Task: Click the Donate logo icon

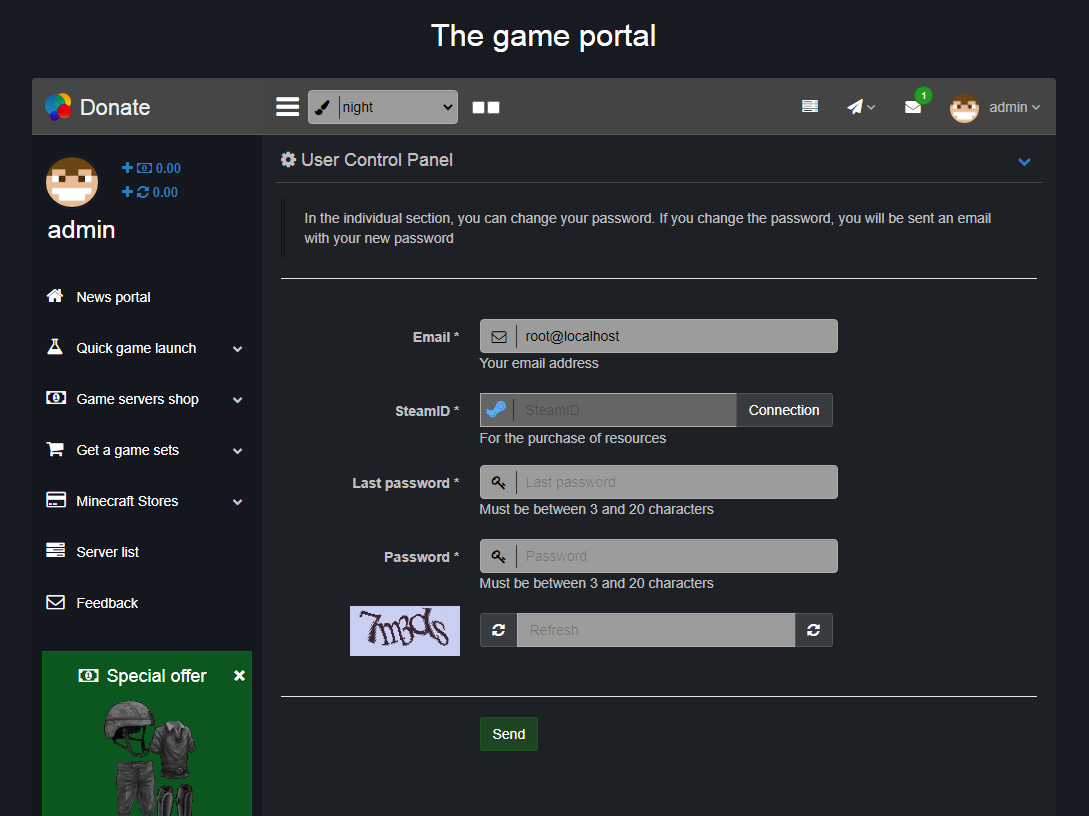Action: coord(58,107)
